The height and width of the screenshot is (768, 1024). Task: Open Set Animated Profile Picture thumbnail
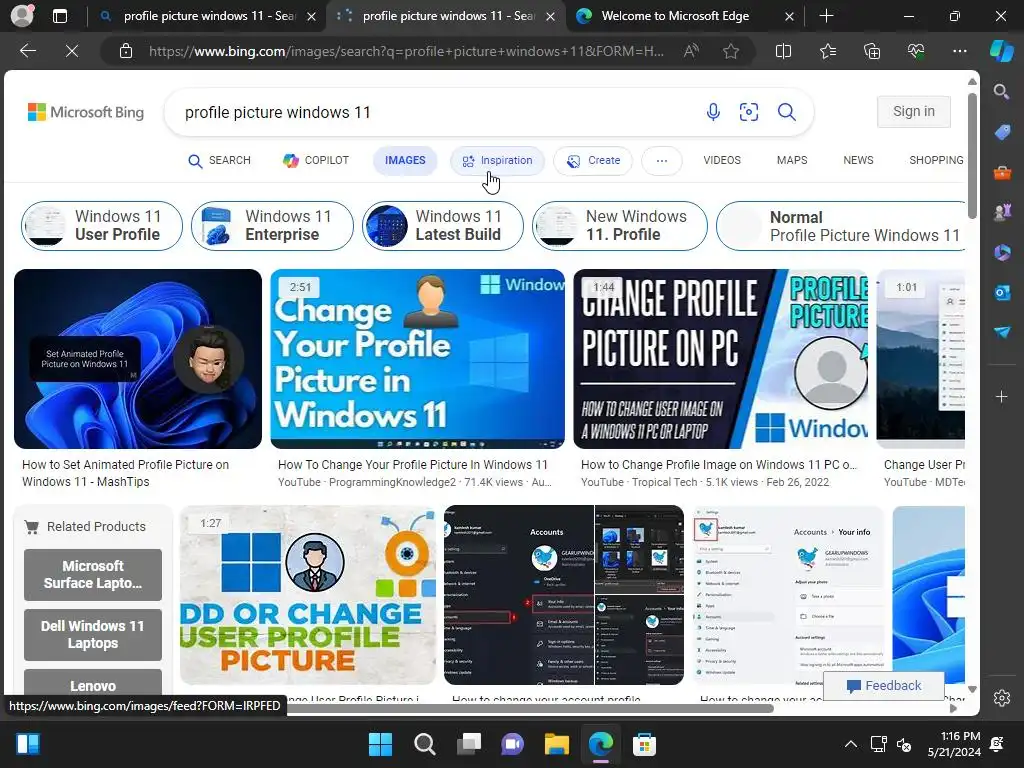point(138,359)
